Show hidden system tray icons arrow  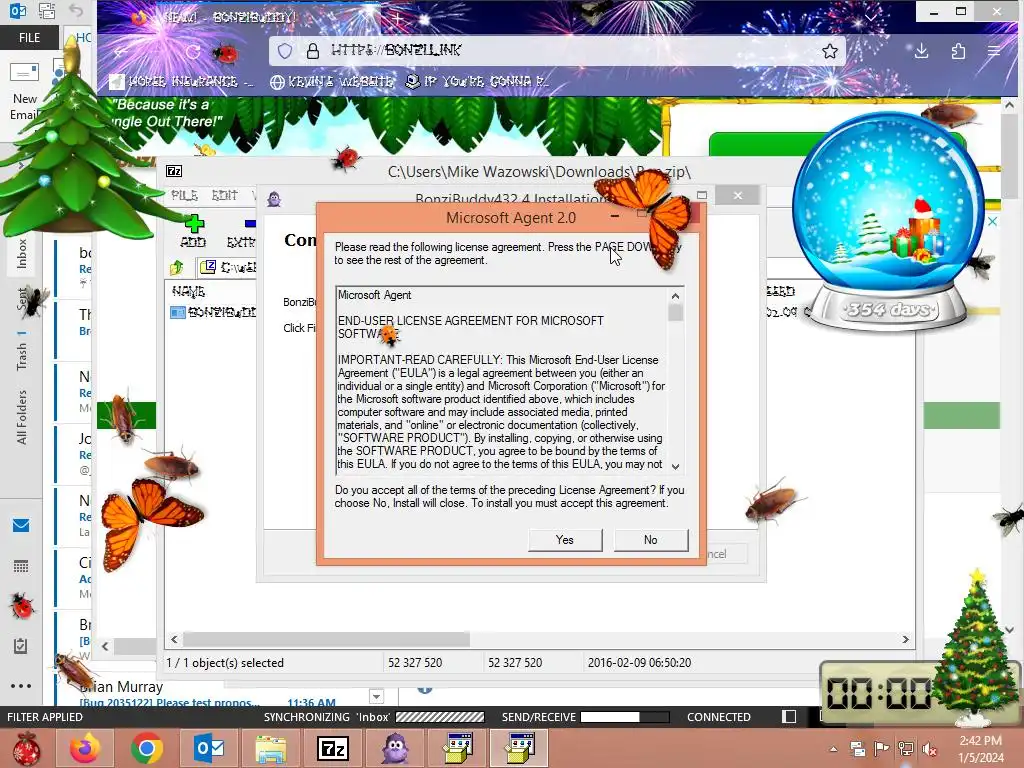(834, 749)
